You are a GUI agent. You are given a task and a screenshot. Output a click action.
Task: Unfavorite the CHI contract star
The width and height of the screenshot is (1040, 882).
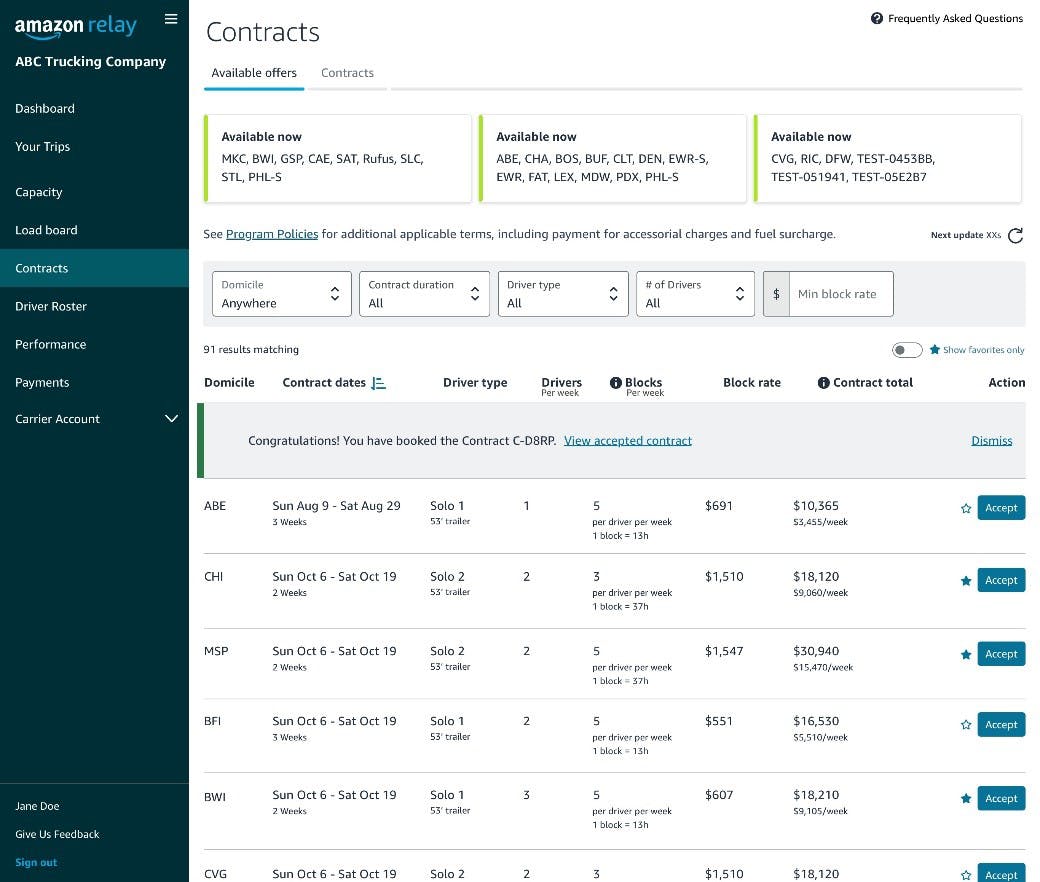click(966, 581)
